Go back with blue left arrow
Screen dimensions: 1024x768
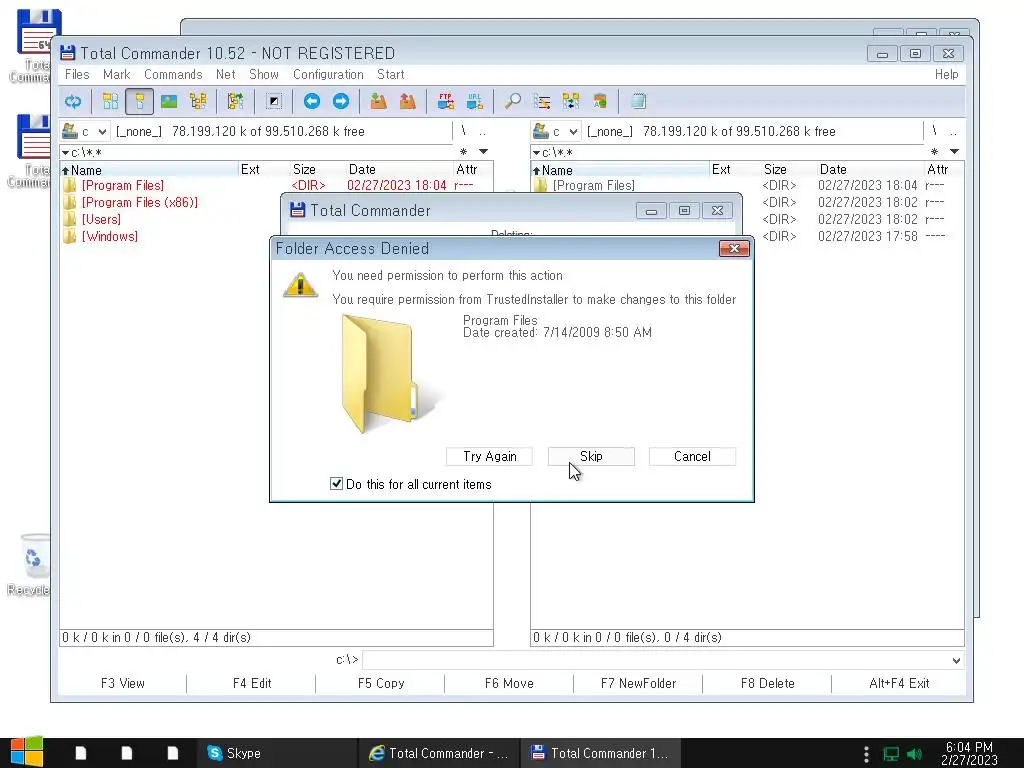(312, 101)
